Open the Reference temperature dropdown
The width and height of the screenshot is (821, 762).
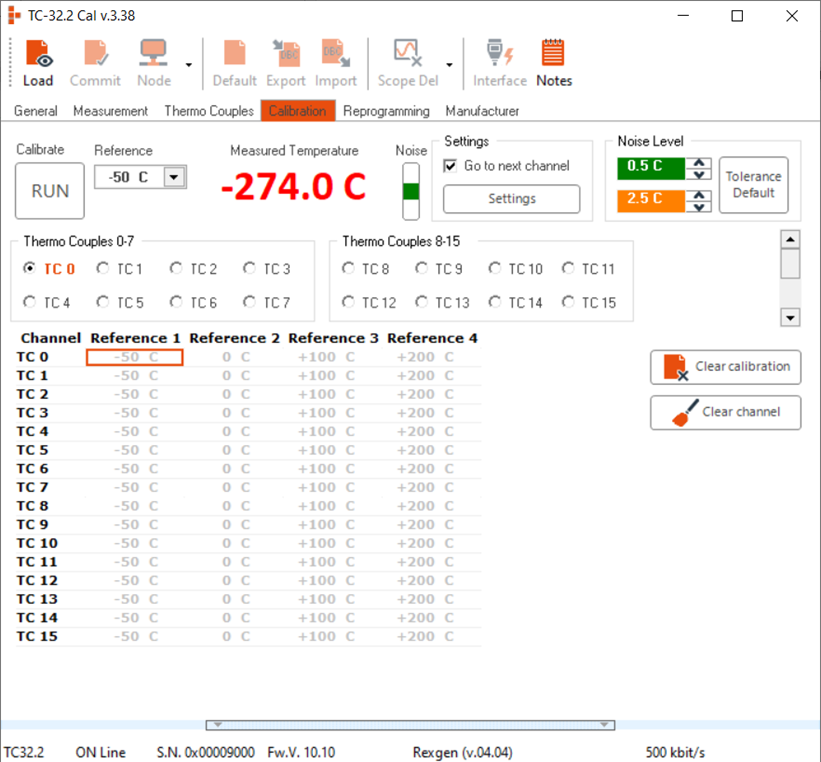click(174, 177)
